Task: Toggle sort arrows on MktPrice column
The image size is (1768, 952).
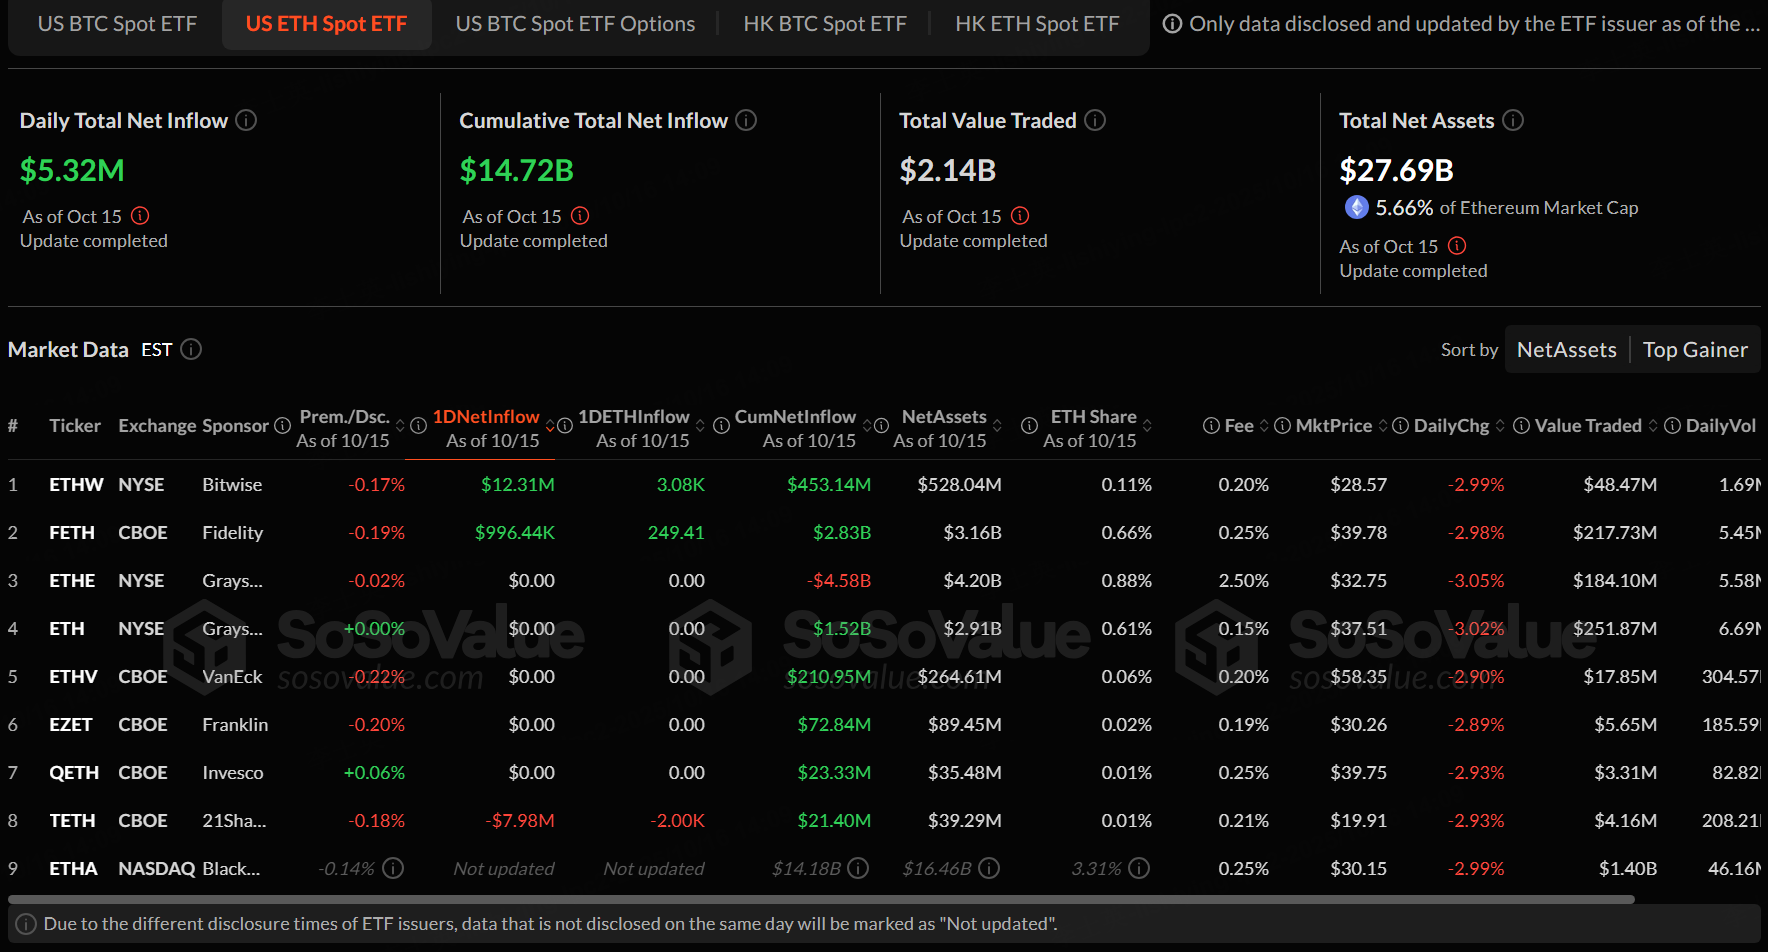Action: [1383, 426]
